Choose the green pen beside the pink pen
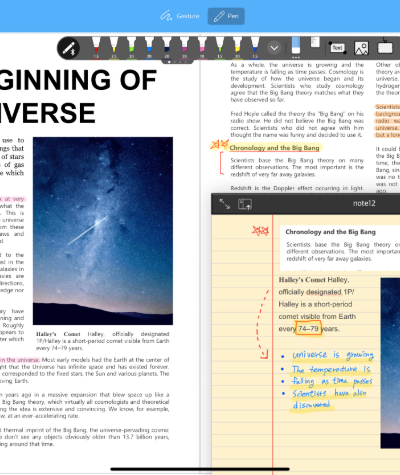 click(x=220, y=48)
